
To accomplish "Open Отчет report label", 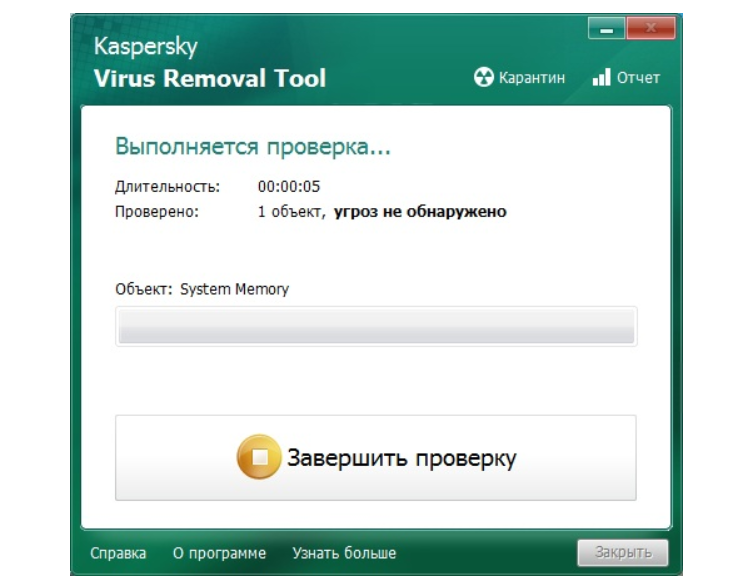I will point(638,78).
